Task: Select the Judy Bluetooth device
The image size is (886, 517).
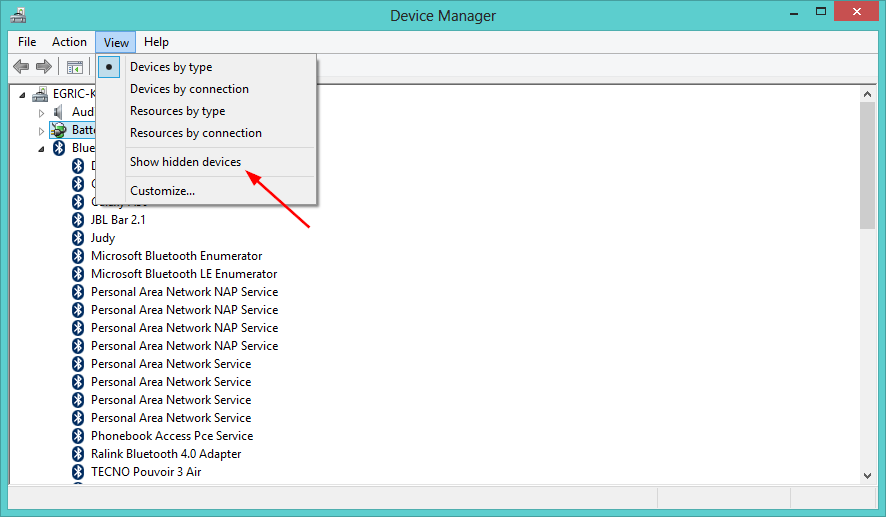Action: coord(103,238)
